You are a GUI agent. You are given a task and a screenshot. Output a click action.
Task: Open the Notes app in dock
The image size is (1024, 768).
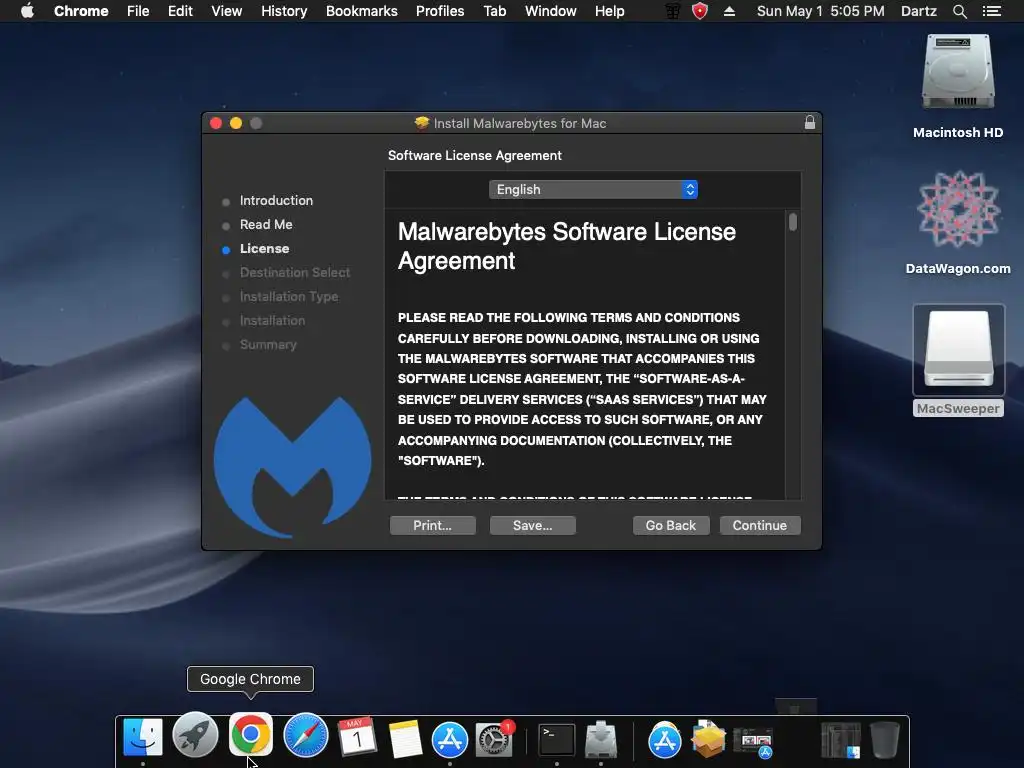(x=405, y=738)
